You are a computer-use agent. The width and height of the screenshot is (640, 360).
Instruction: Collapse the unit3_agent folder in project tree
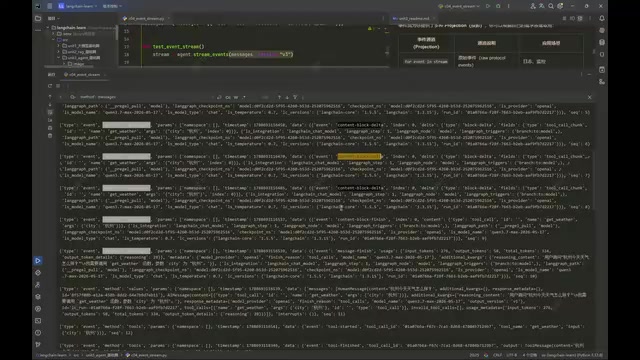(59, 58)
